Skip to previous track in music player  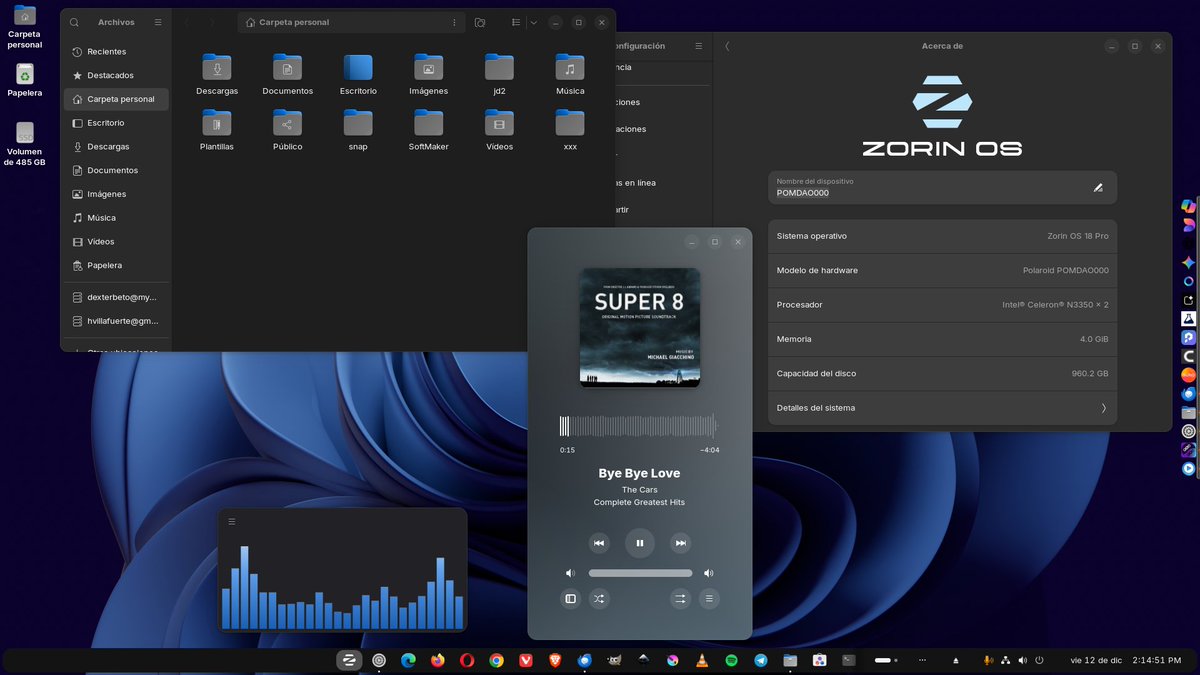point(599,543)
